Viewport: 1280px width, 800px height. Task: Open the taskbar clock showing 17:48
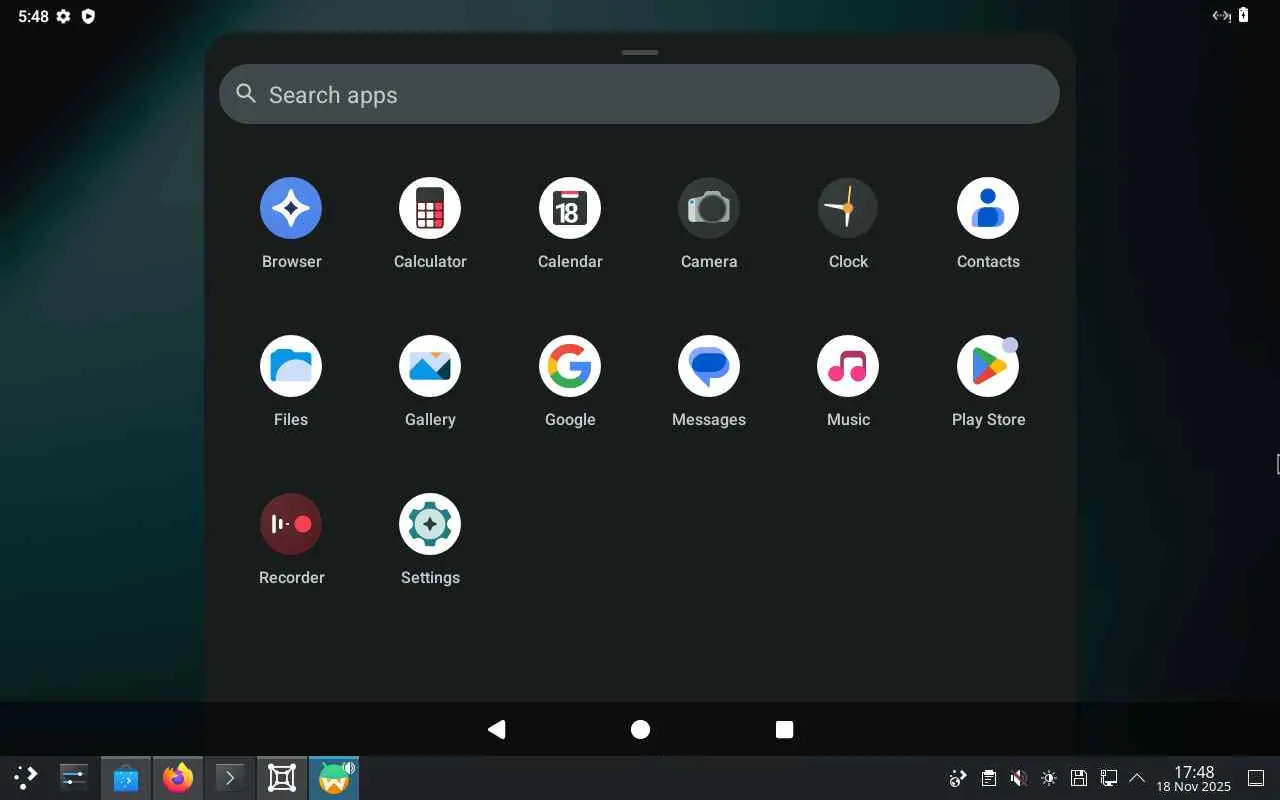1194,778
